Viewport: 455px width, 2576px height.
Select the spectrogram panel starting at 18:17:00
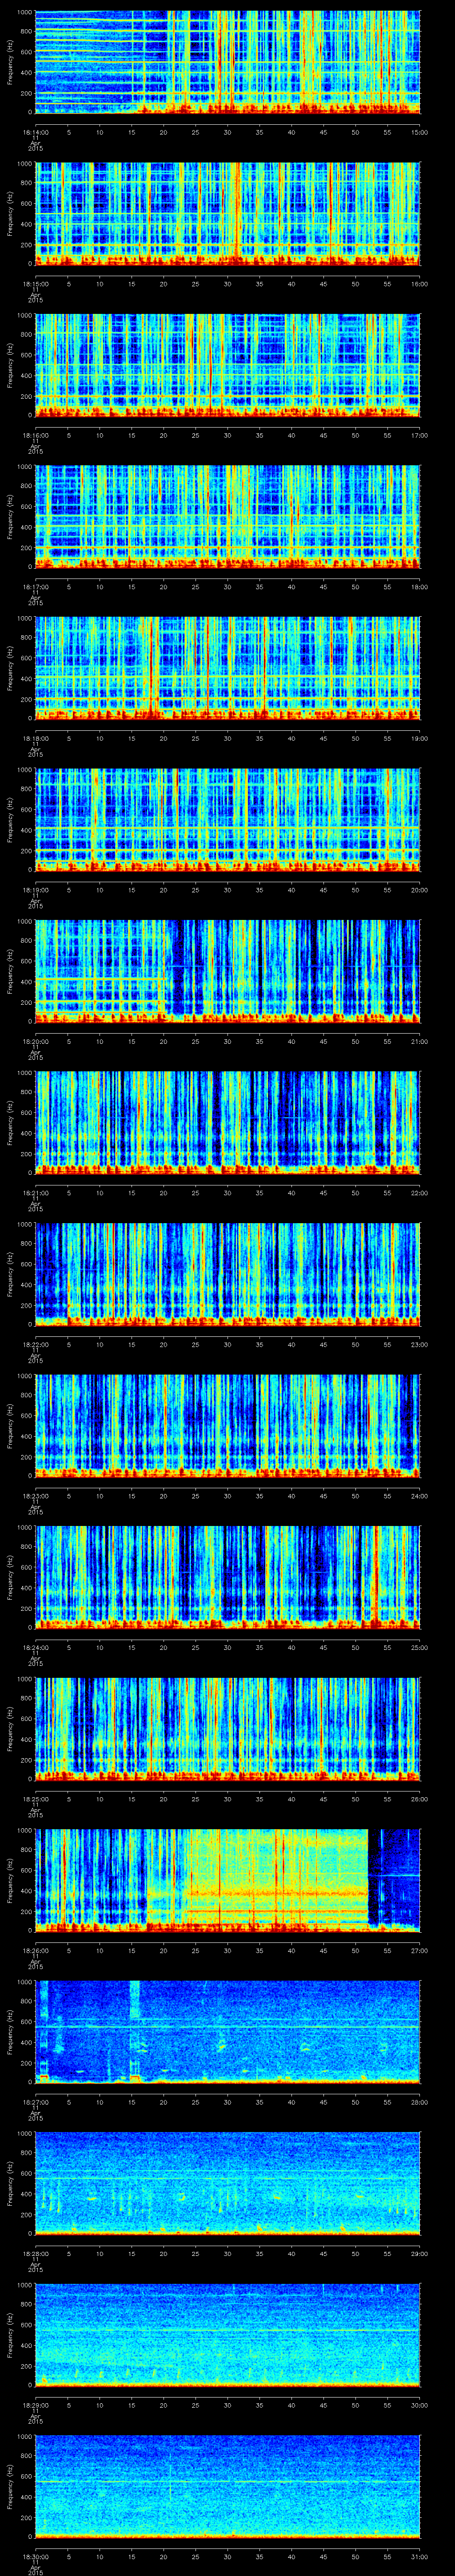pyautogui.click(x=227, y=516)
